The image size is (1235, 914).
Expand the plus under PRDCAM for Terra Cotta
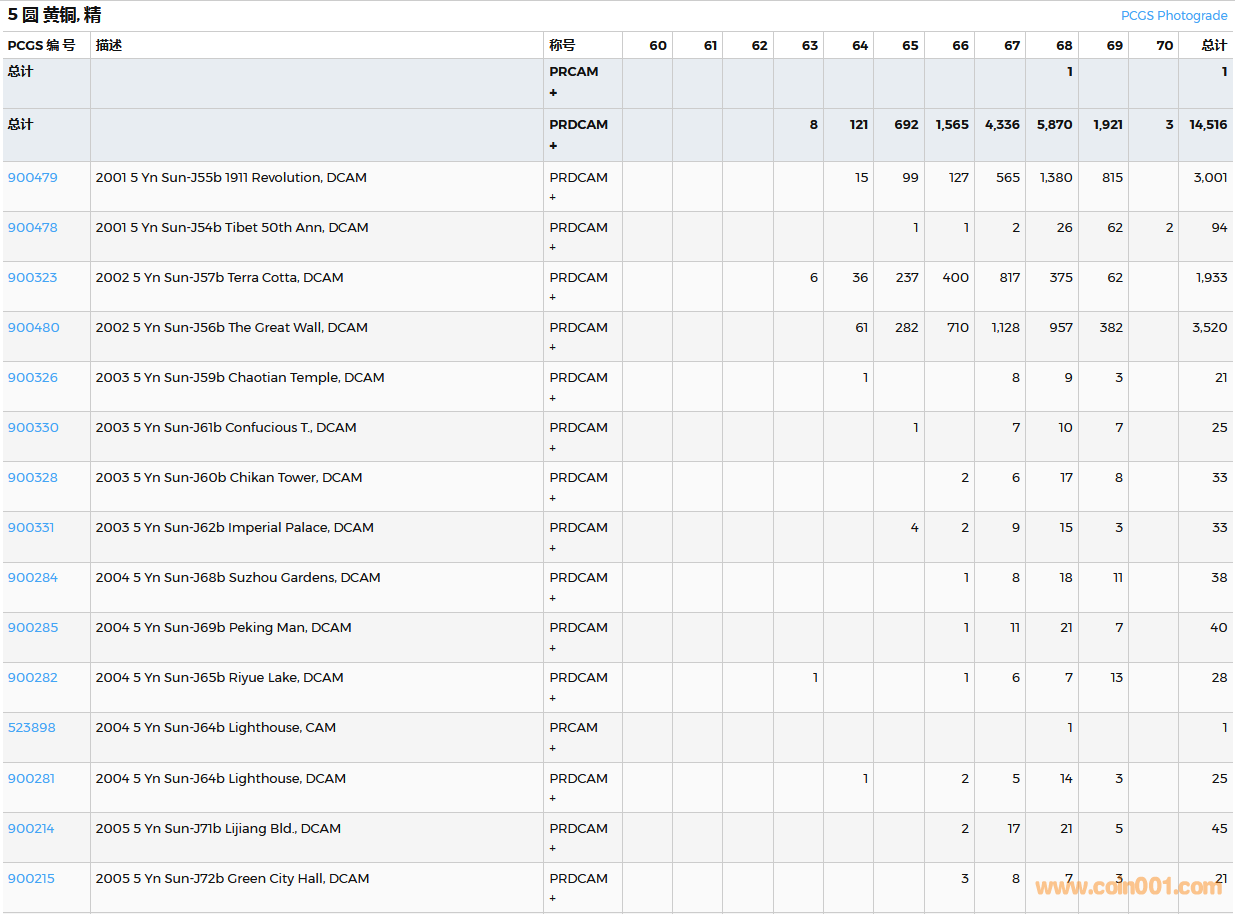(x=553, y=298)
